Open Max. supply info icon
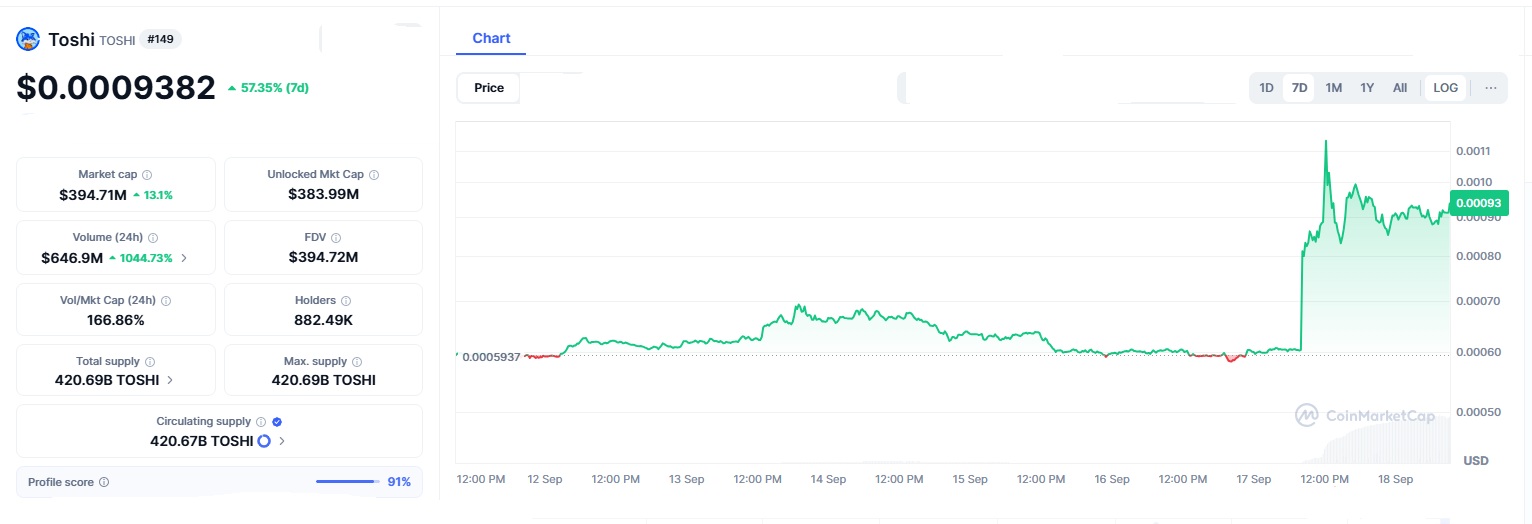Screen dimensions: 1532x524 click(x=357, y=361)
